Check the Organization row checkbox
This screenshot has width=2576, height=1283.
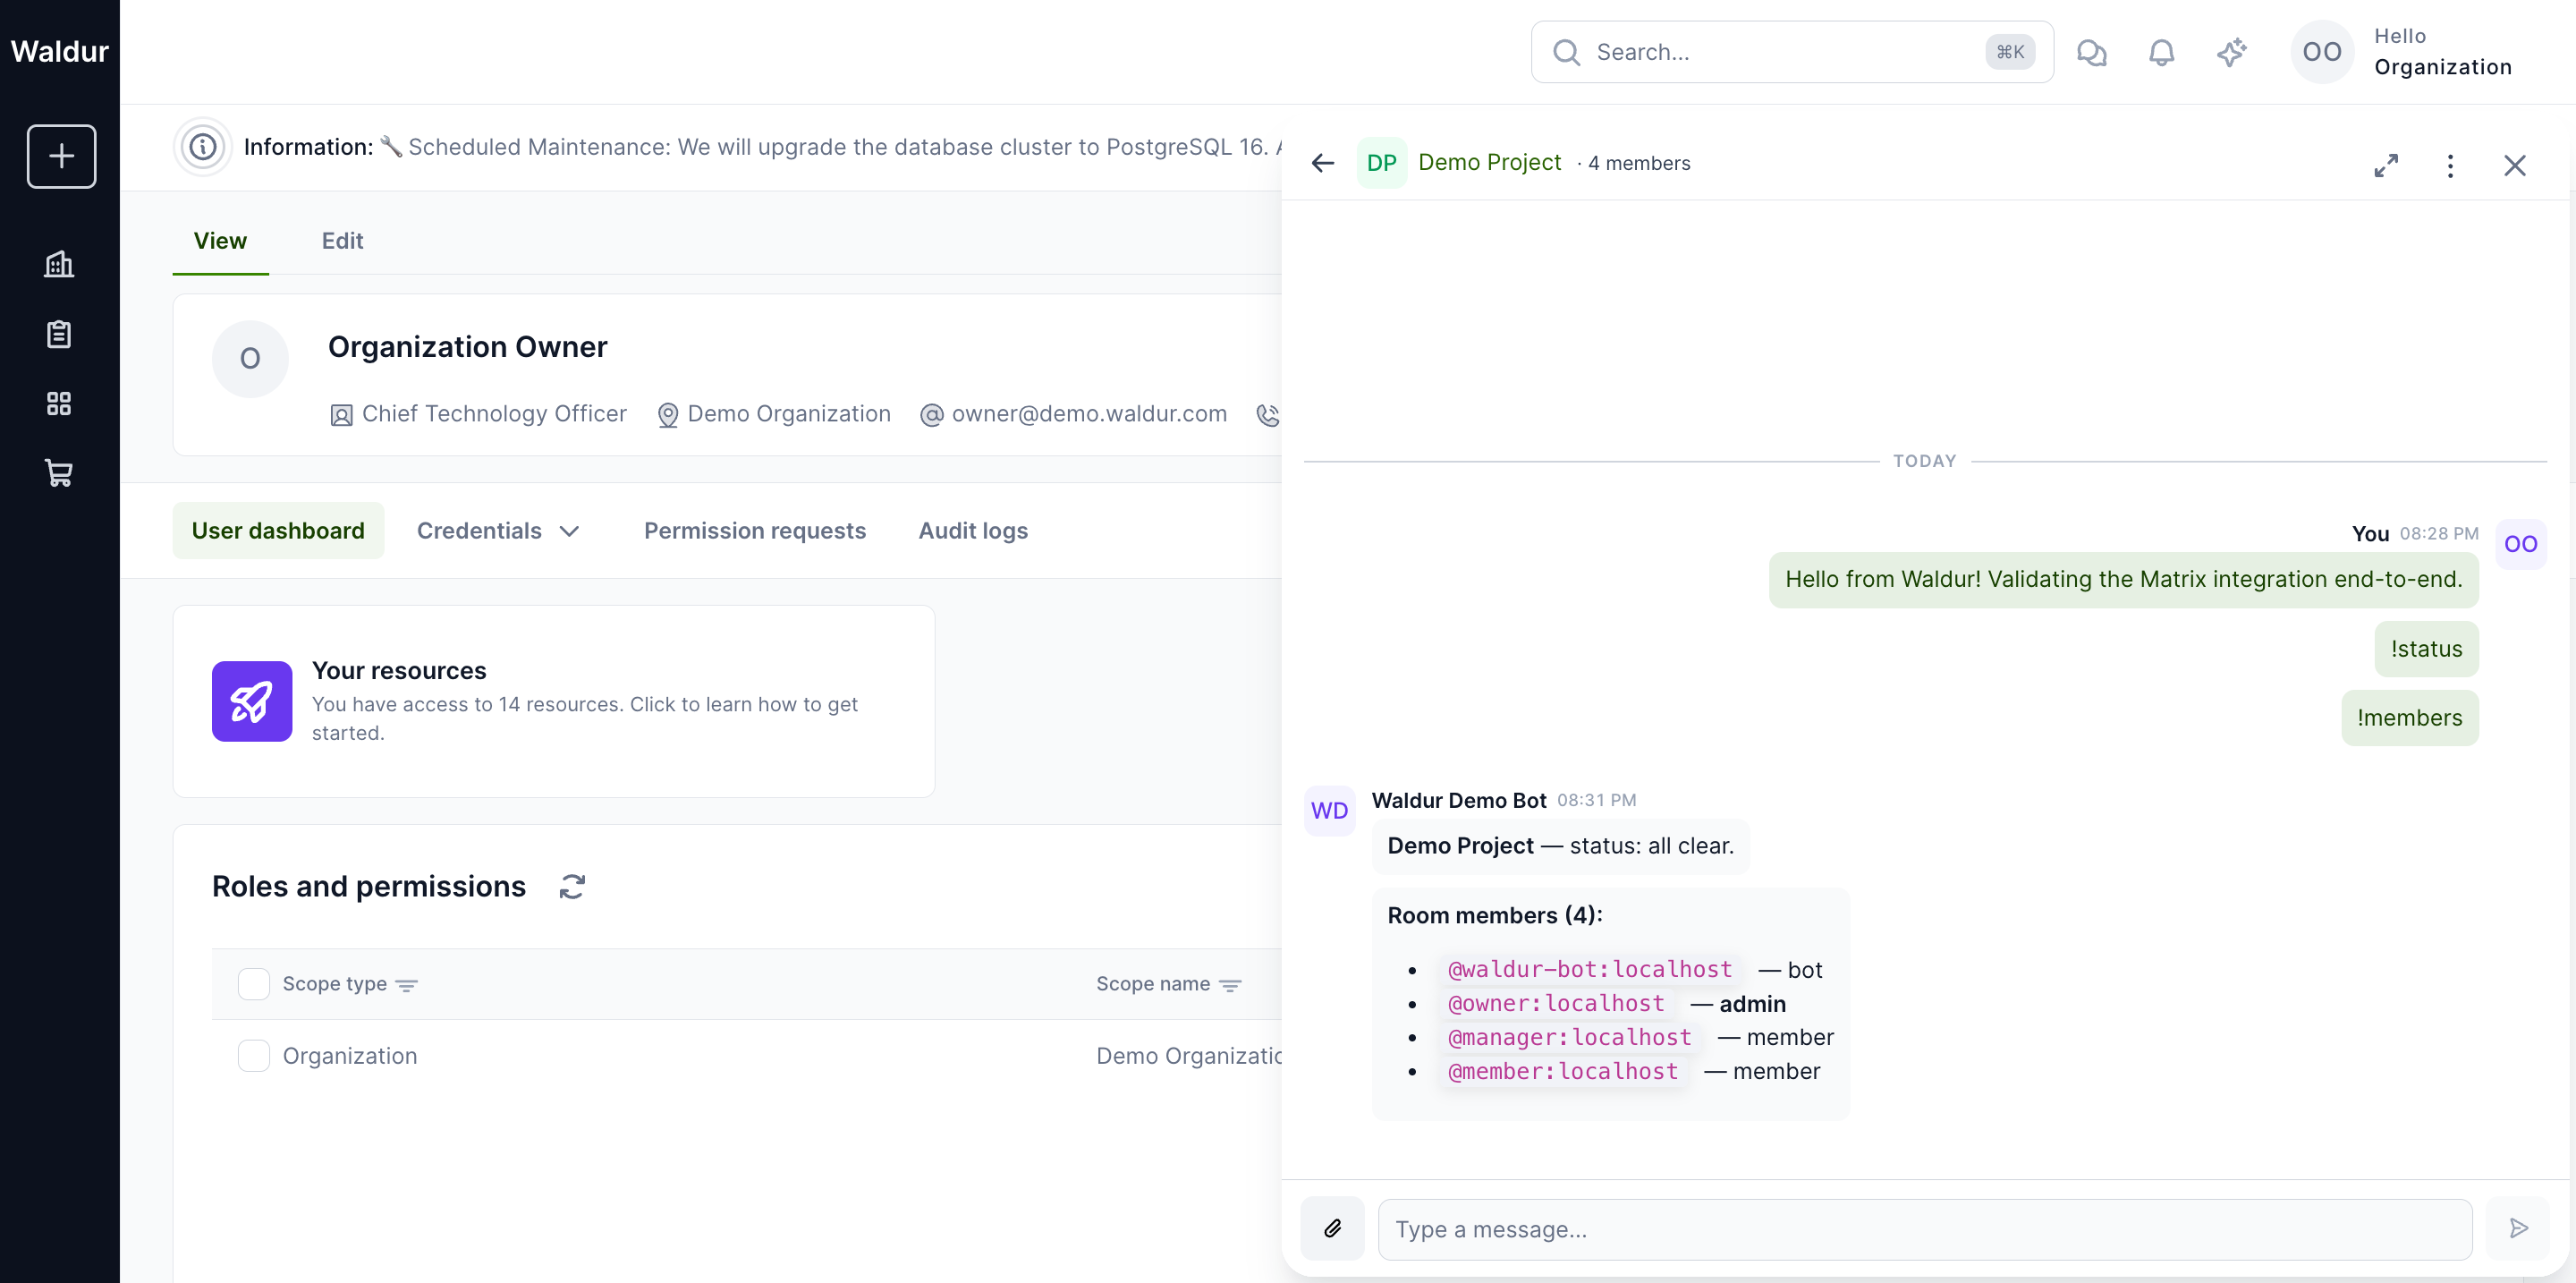(x=254, y=1056)
